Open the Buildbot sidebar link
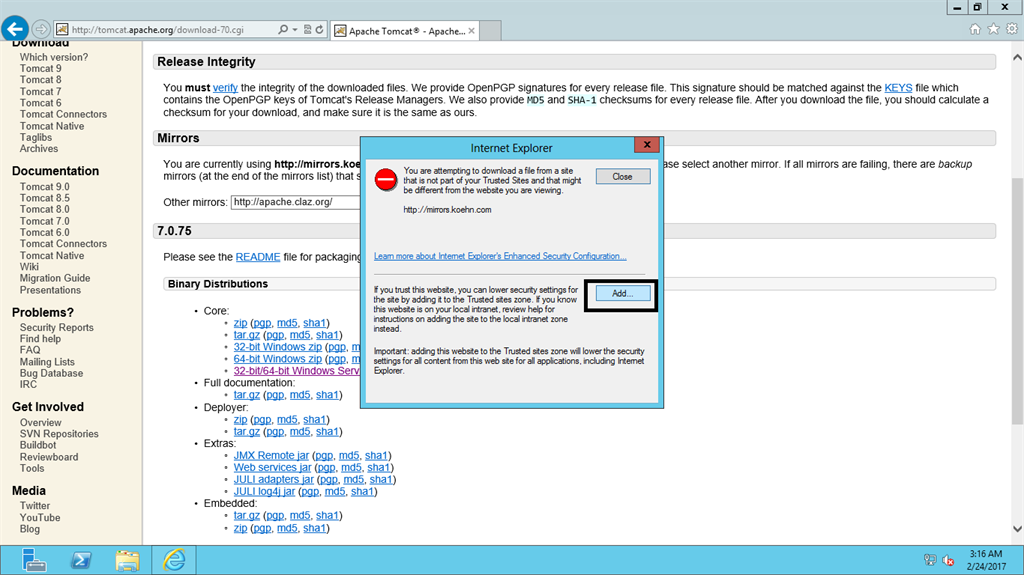The width and height of the screenshot is (1024, 575). tap(38, 446)
